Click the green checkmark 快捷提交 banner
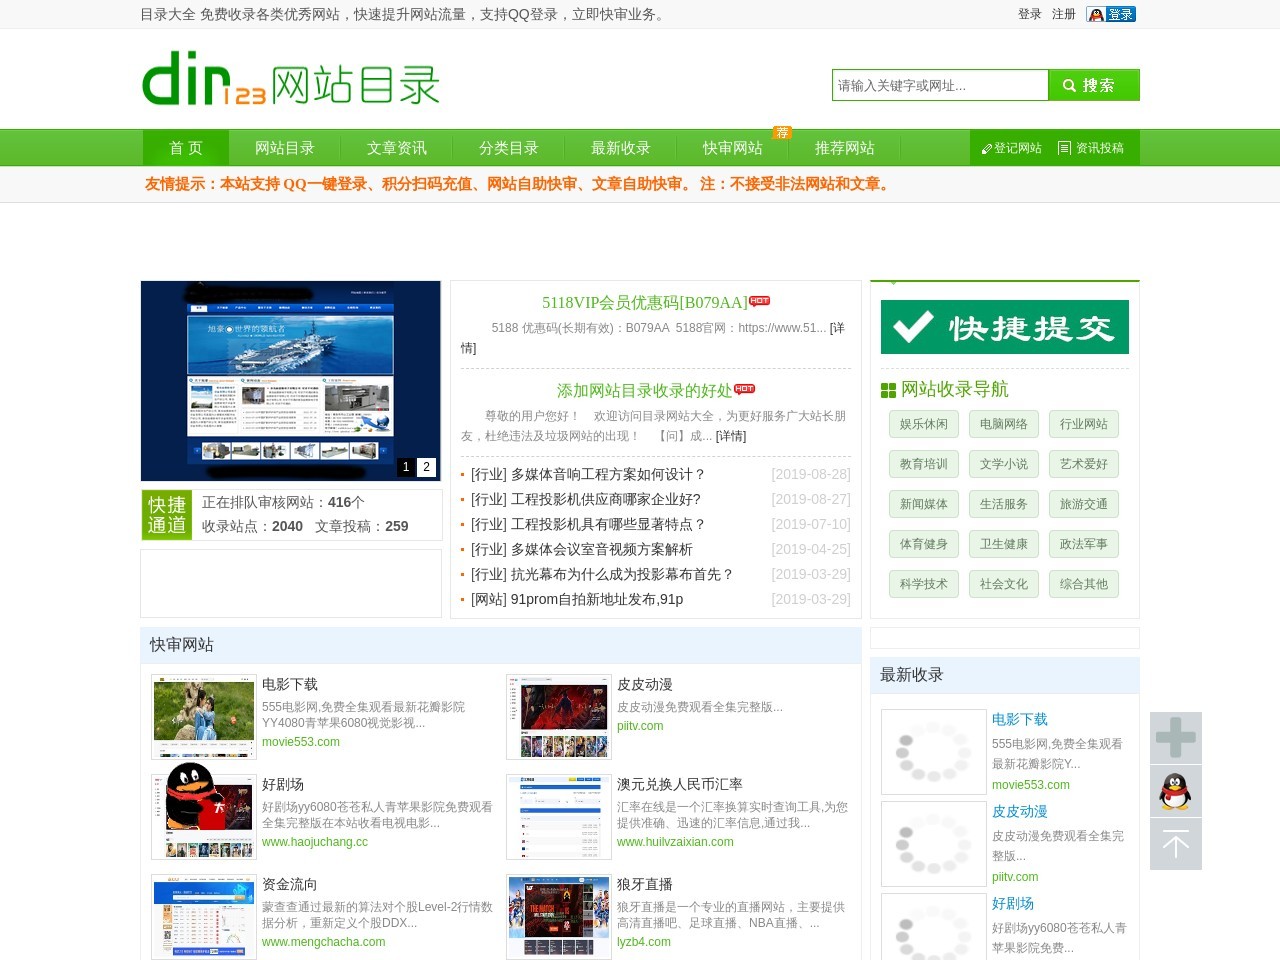The width and height of the screenshot is (1280, 960). (x=1004, y=327)
